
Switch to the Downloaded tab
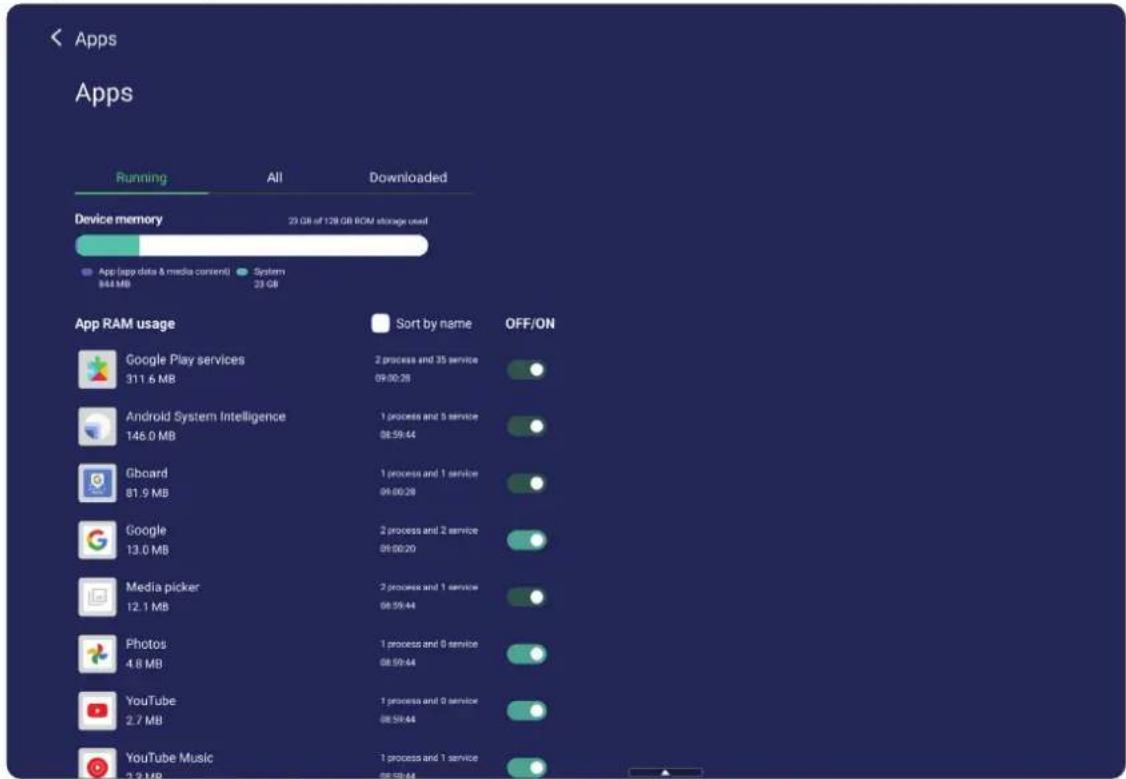coord(408,177)
